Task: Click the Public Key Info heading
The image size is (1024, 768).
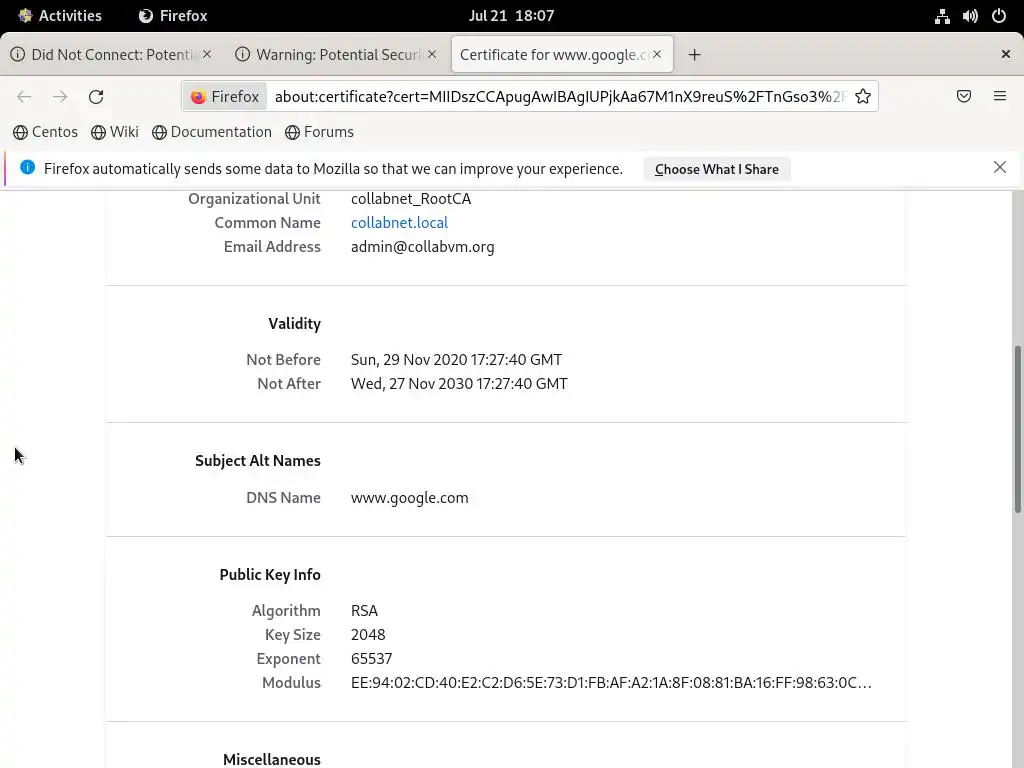Action: click(270, 575)
